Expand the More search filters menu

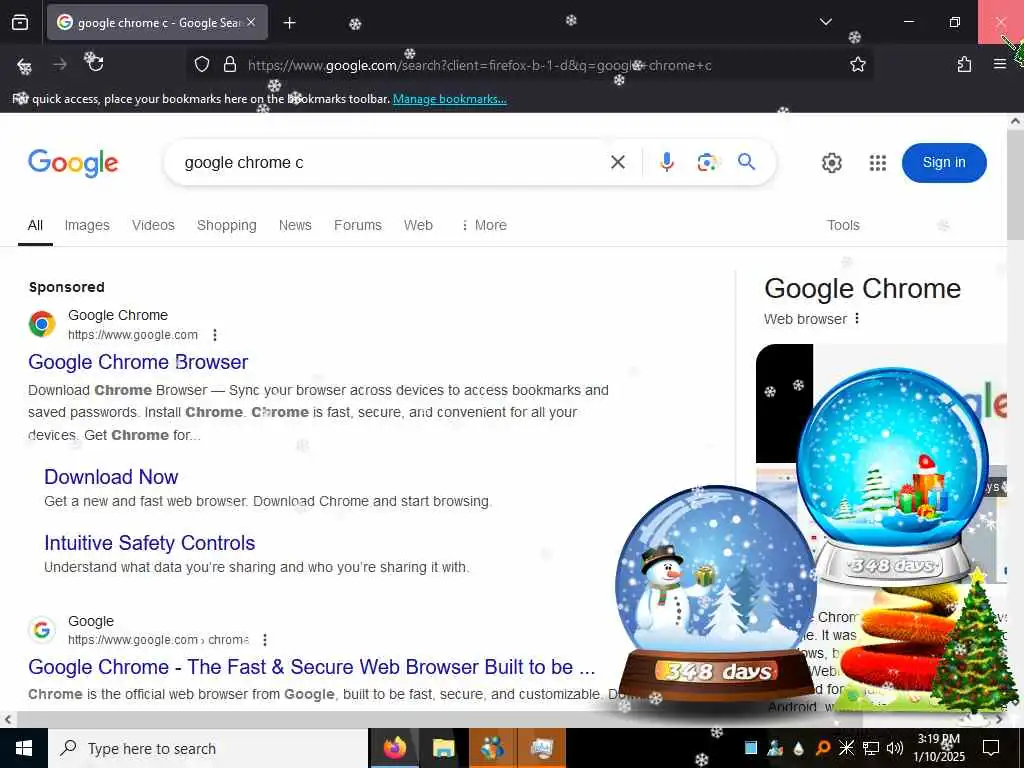(x=484, y=225)
